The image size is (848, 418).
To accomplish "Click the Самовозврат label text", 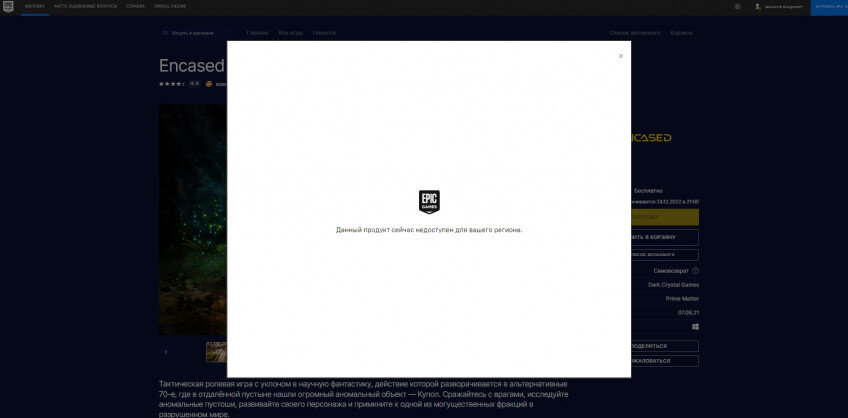I will click(671, 271).
